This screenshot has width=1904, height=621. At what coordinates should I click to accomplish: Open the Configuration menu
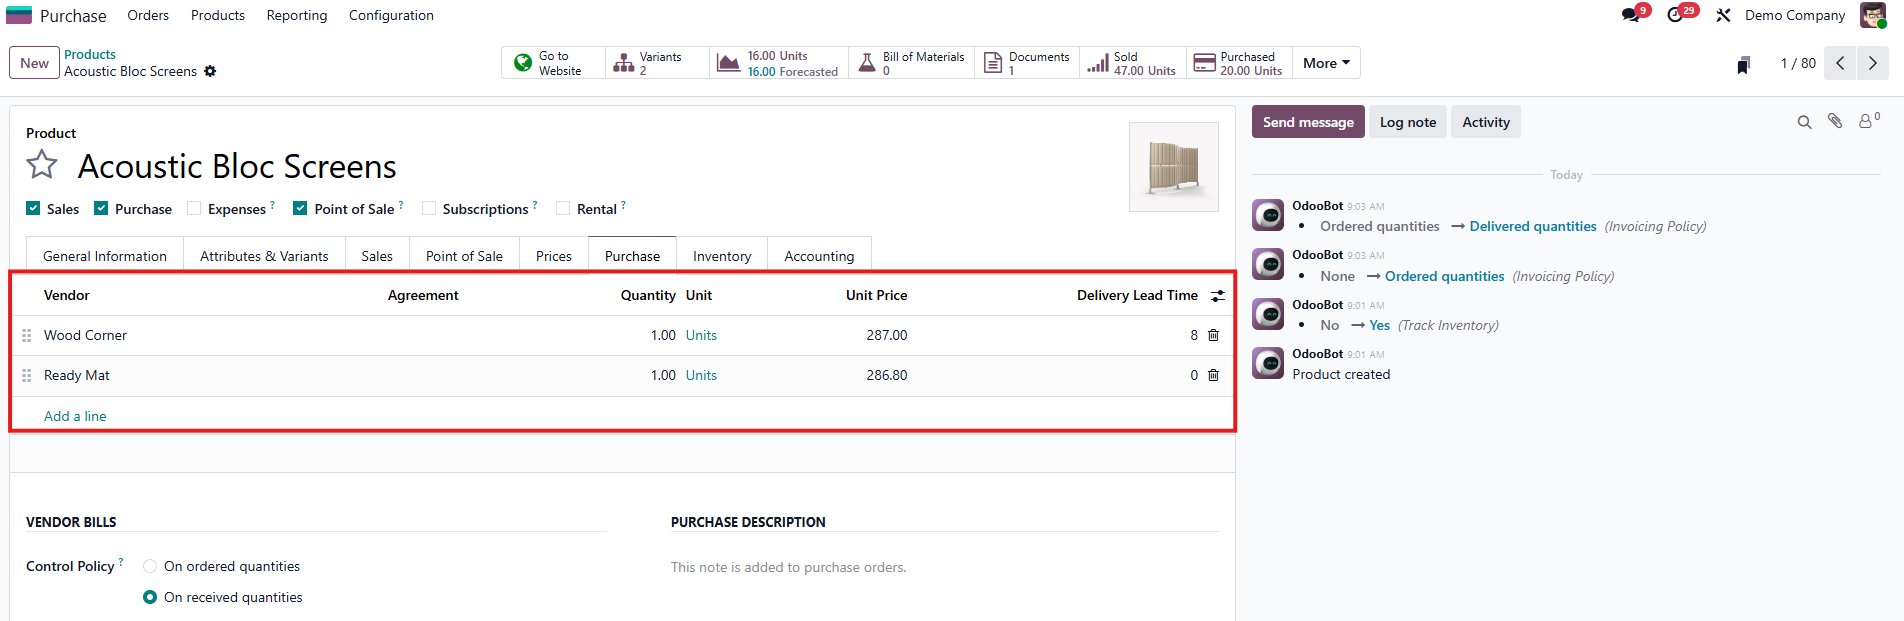click(391, 15)
